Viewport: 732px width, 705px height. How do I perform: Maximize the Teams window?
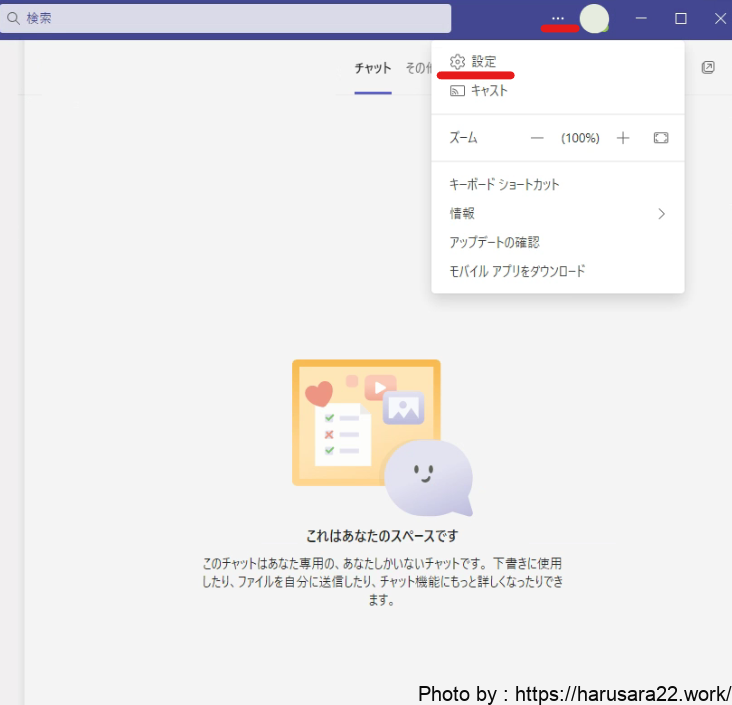click(x=681, y=18)
